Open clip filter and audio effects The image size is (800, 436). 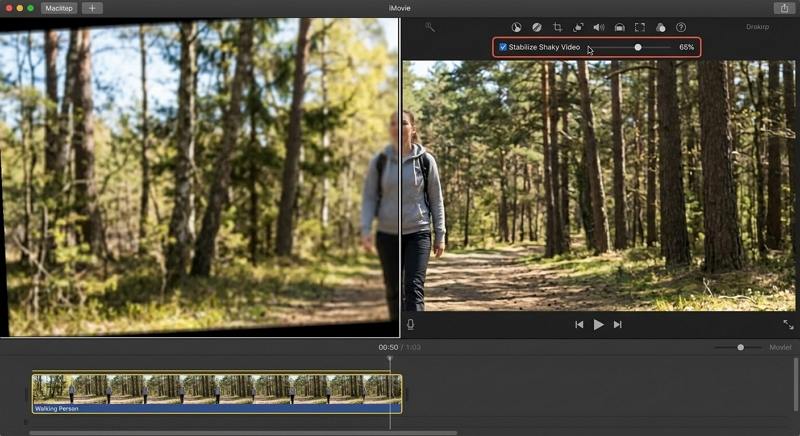(x=661, y=28)
